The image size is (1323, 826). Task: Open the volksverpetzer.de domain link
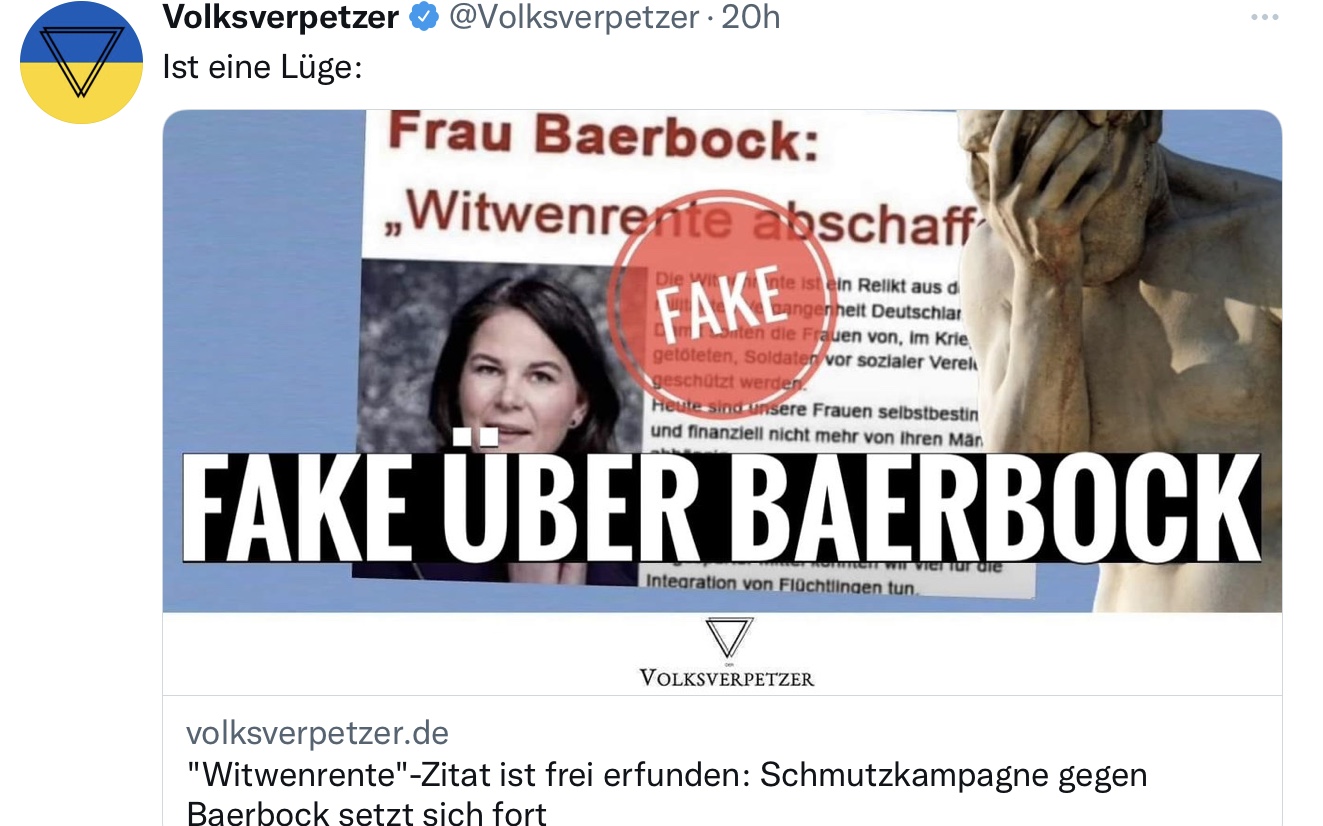318,733
